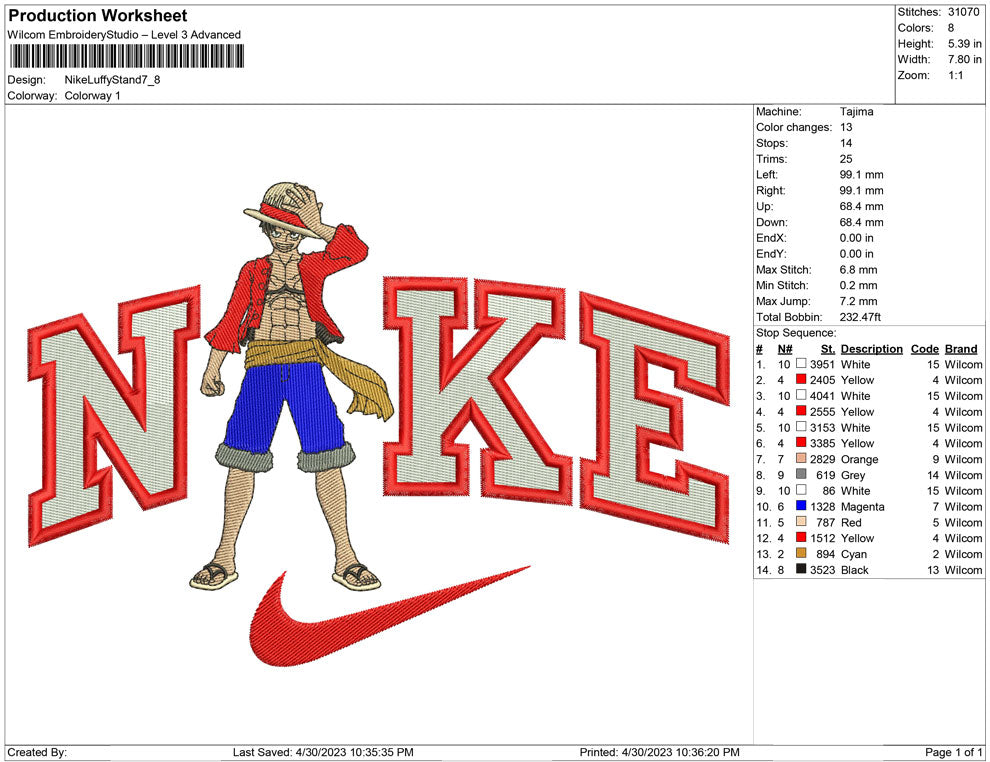
Task: Click the EndY value '0.00 in'
Action: [x=857, y=254]
